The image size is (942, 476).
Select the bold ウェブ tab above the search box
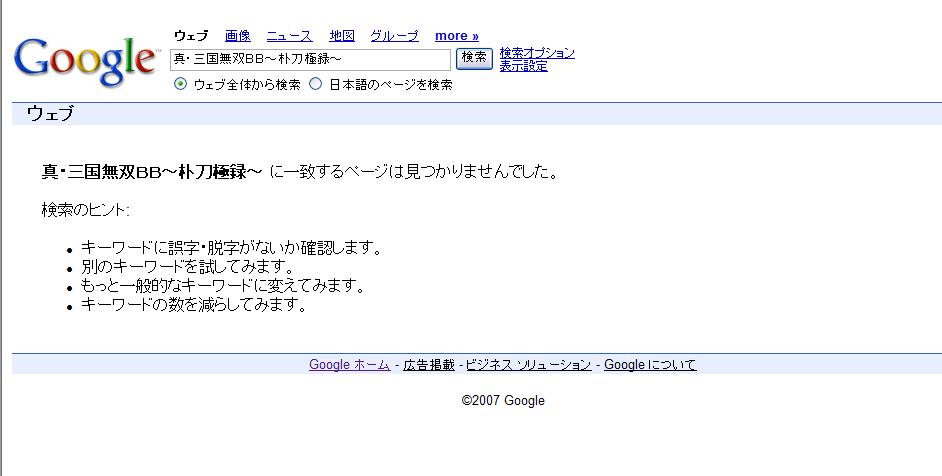click(x=191, y=36)
